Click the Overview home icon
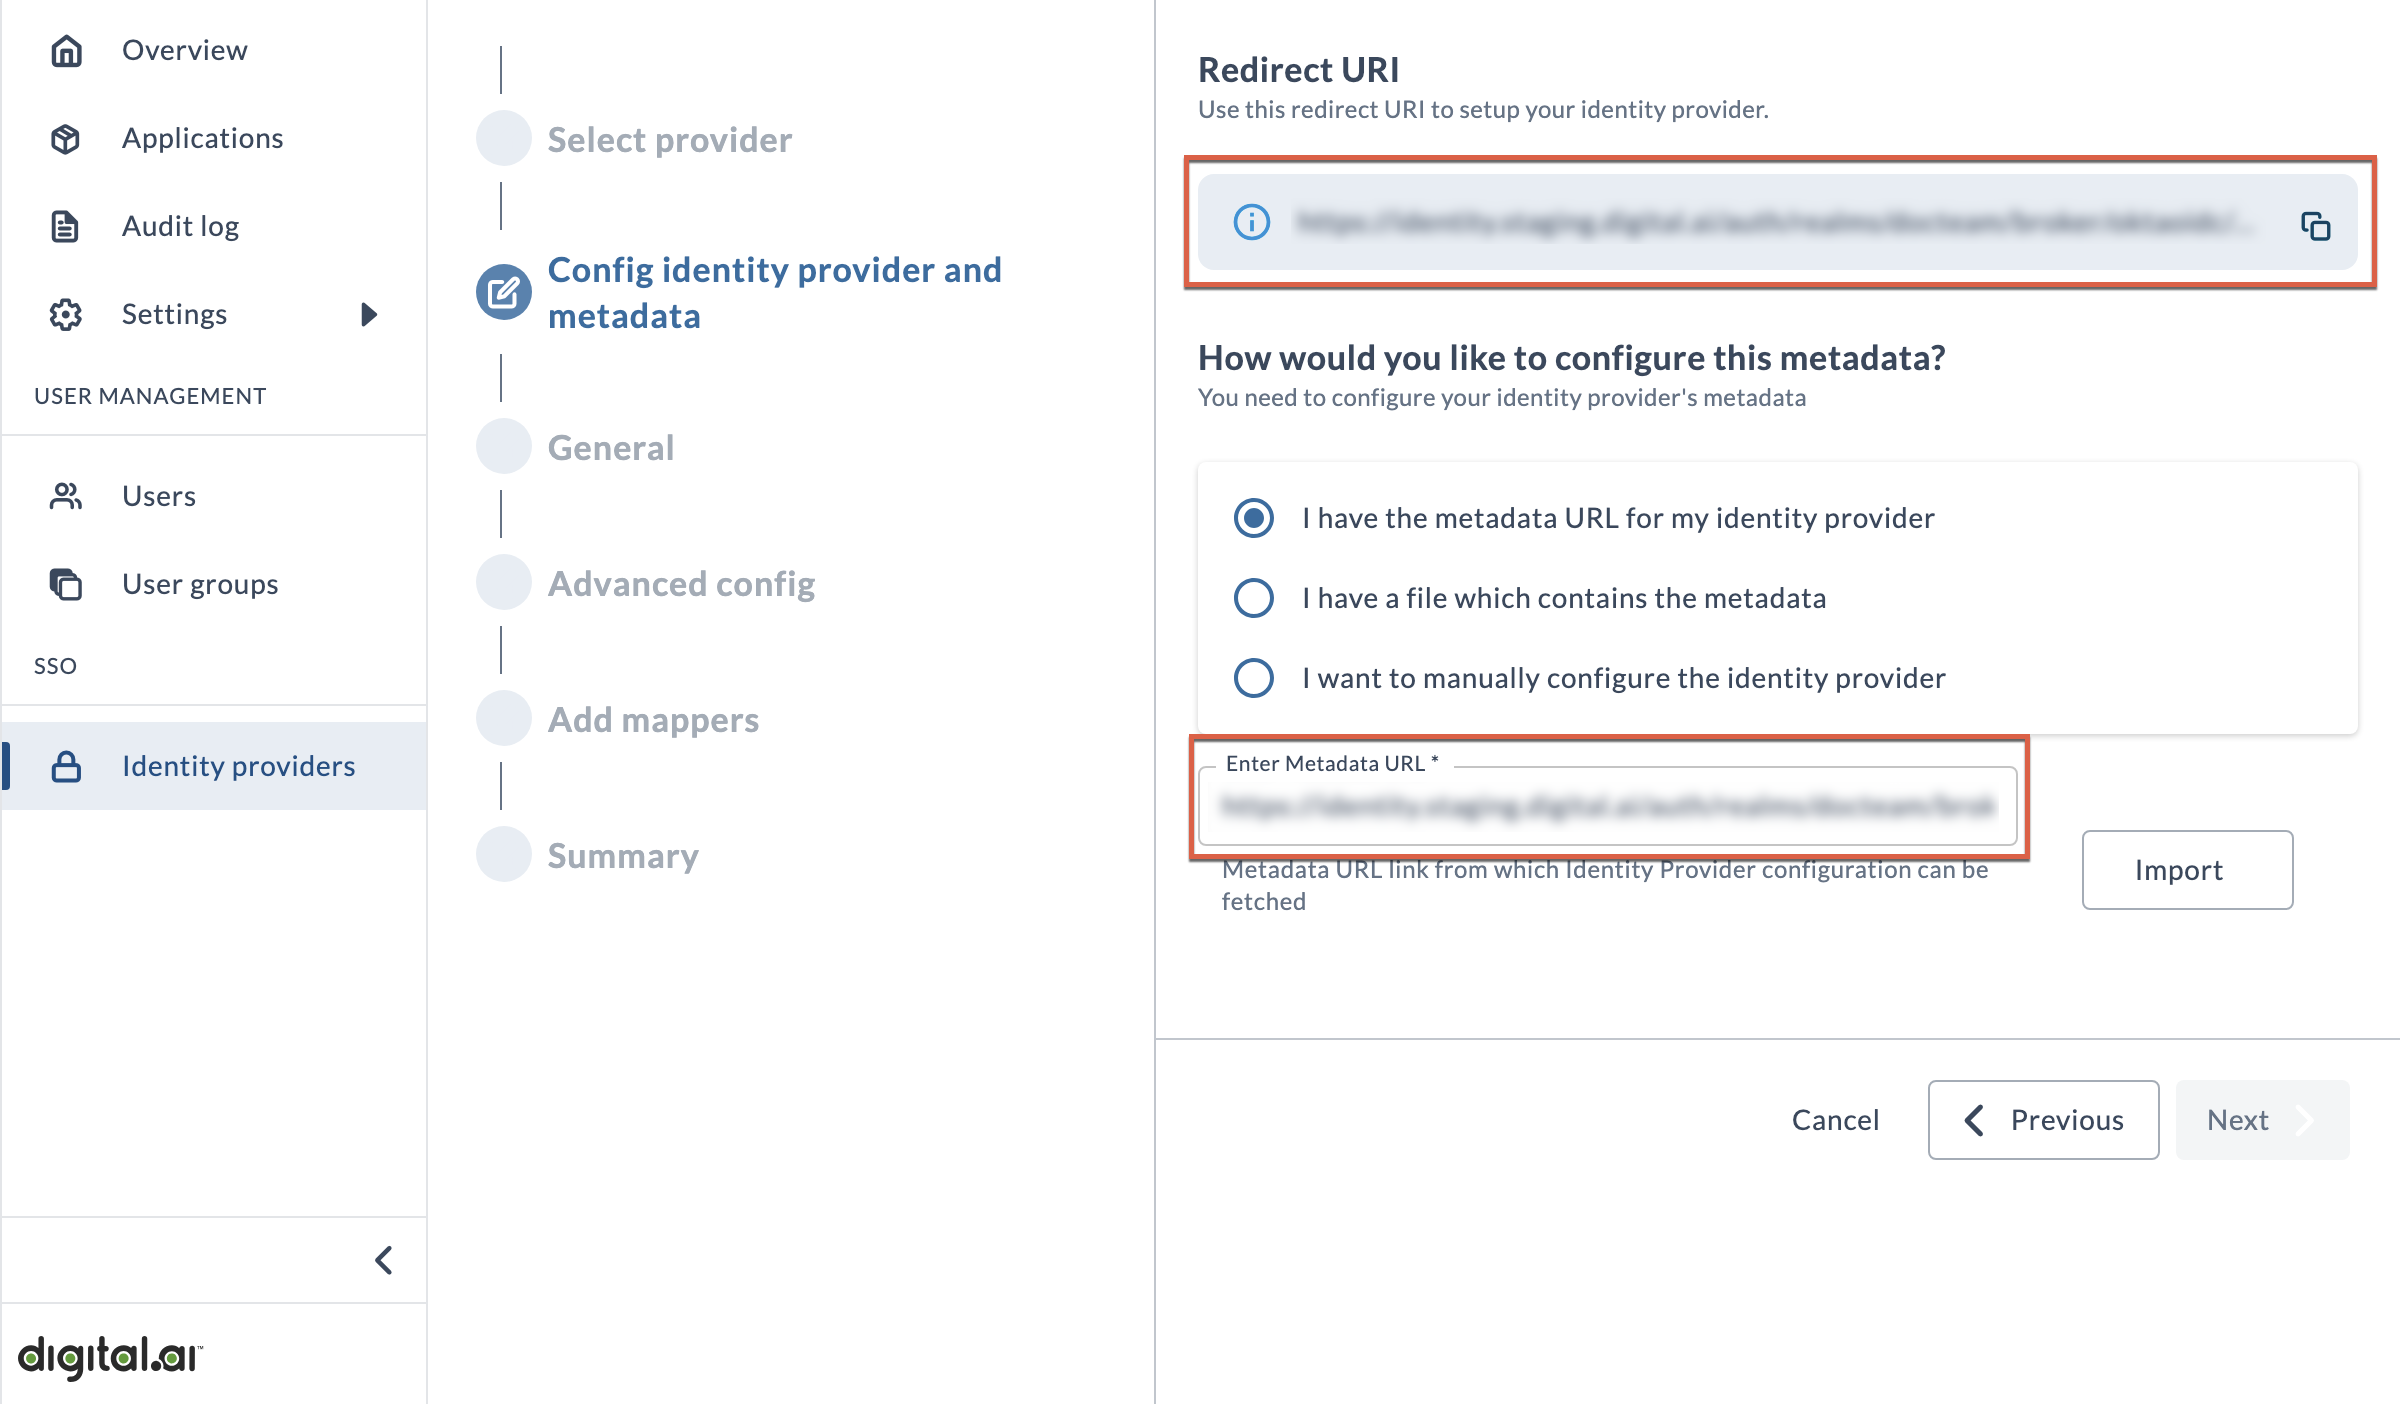 pyautogui.click(x=66, y=50)
